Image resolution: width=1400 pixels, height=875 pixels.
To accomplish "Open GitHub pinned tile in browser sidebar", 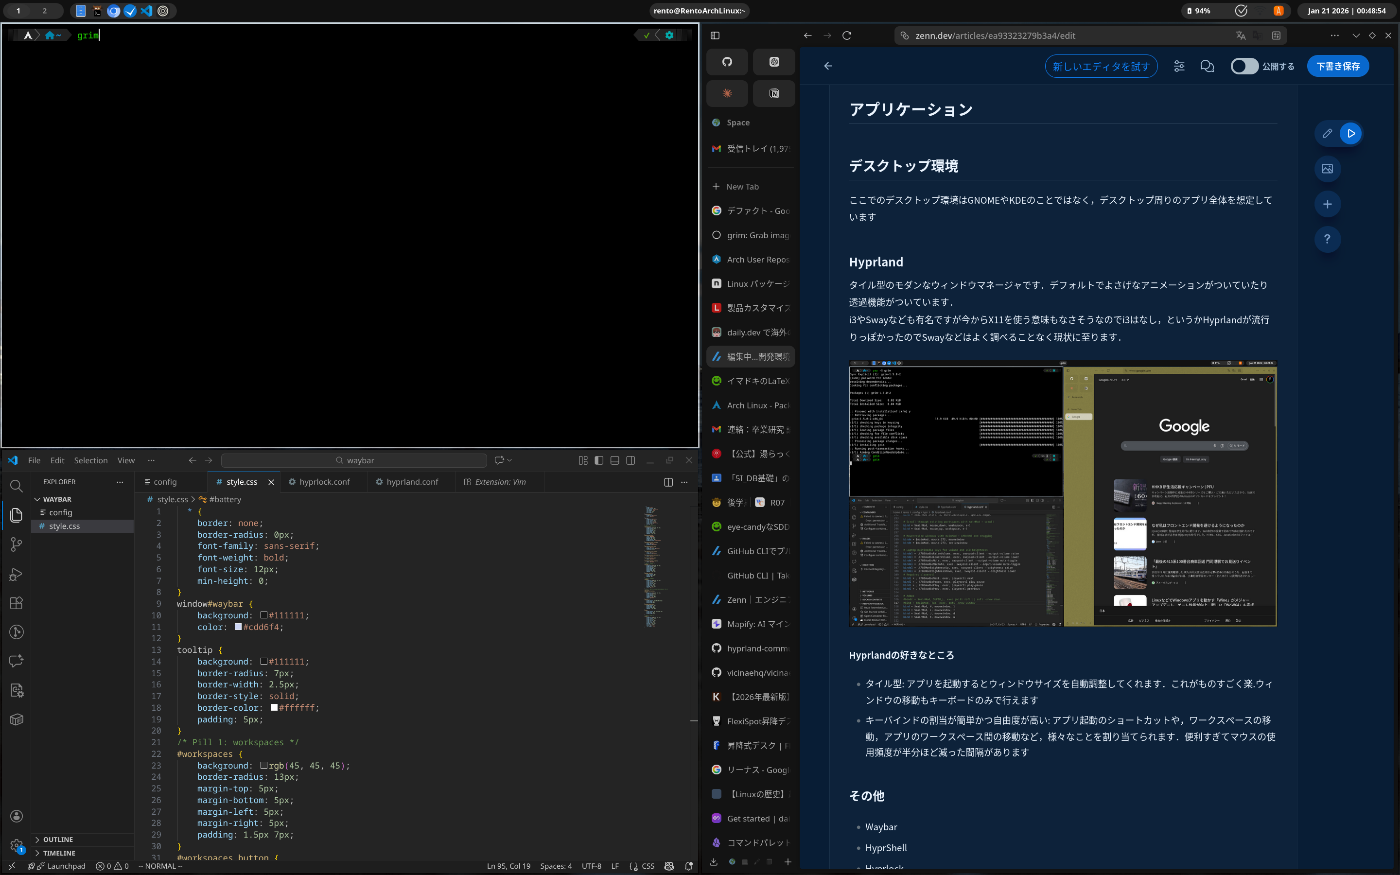I will point(727,62).
